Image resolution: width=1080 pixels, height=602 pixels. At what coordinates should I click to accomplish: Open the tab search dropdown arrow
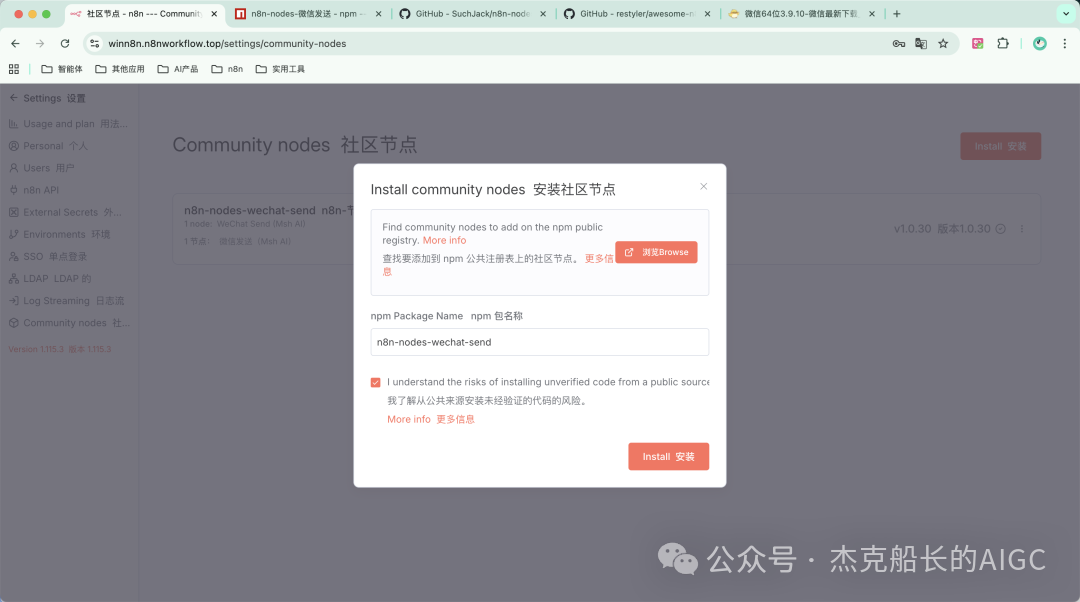click(x=1066, y=14)
